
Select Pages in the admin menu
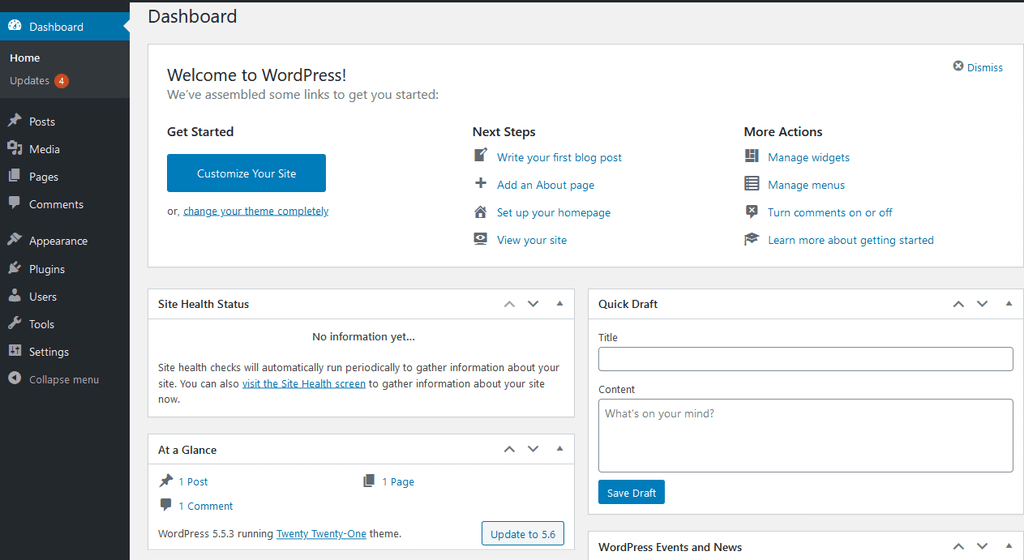(44, 177)
